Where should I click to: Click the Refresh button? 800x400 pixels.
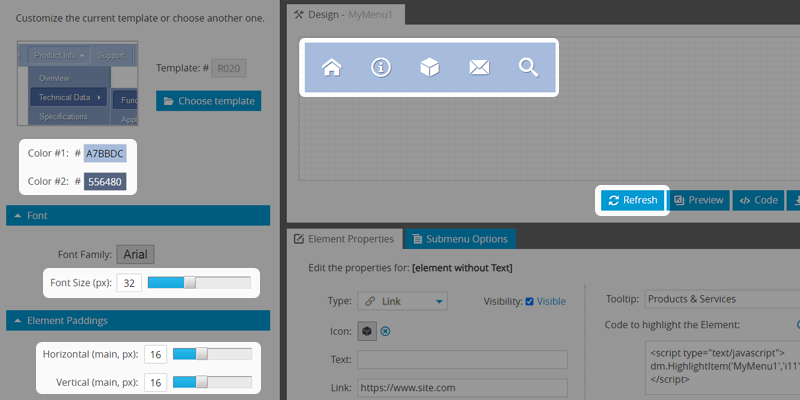pos(633,200)
